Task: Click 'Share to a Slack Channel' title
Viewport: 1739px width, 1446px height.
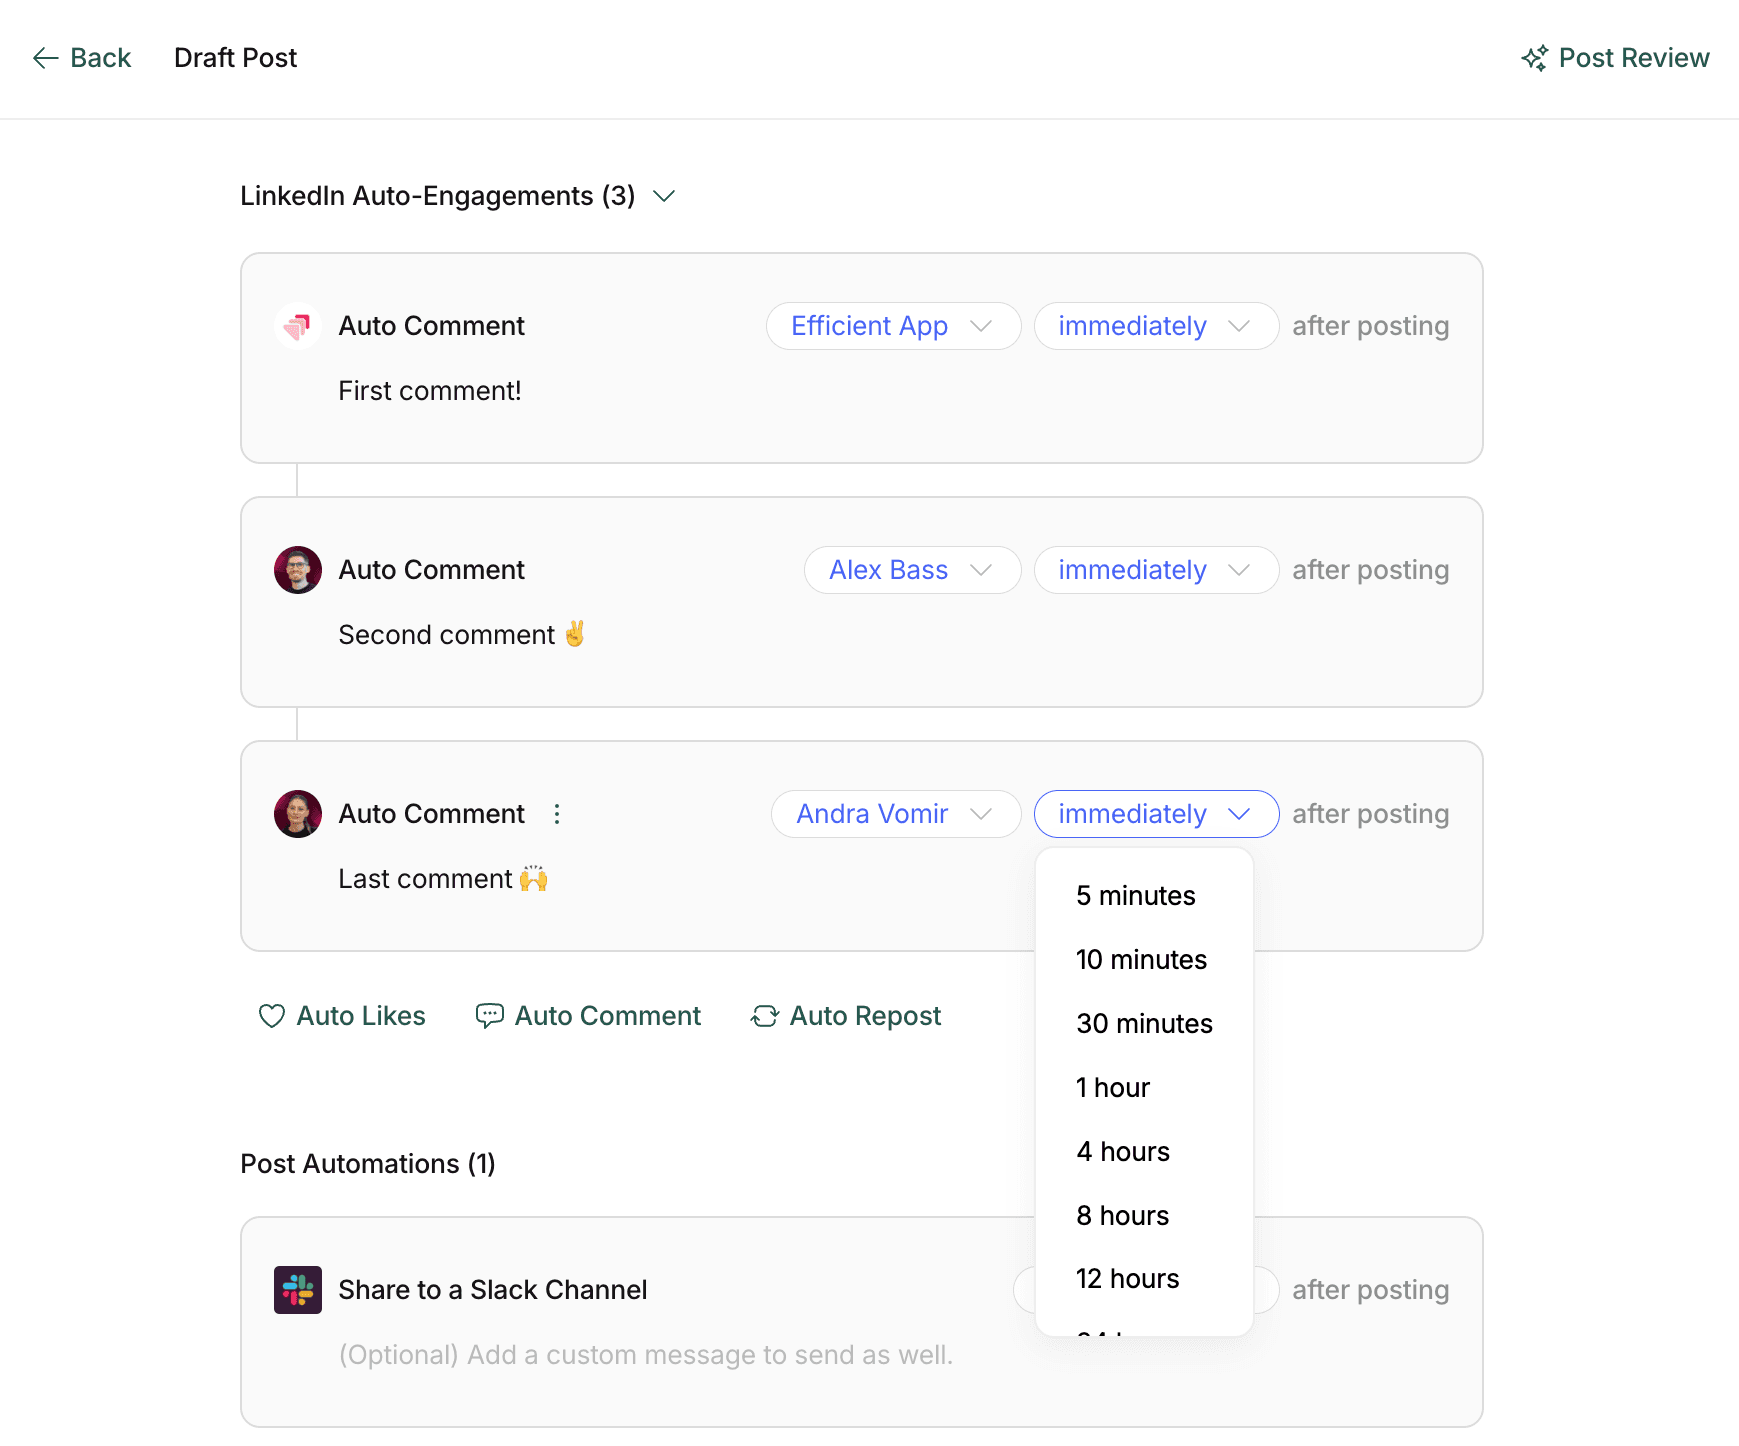Action: (x=493, y=1290)
